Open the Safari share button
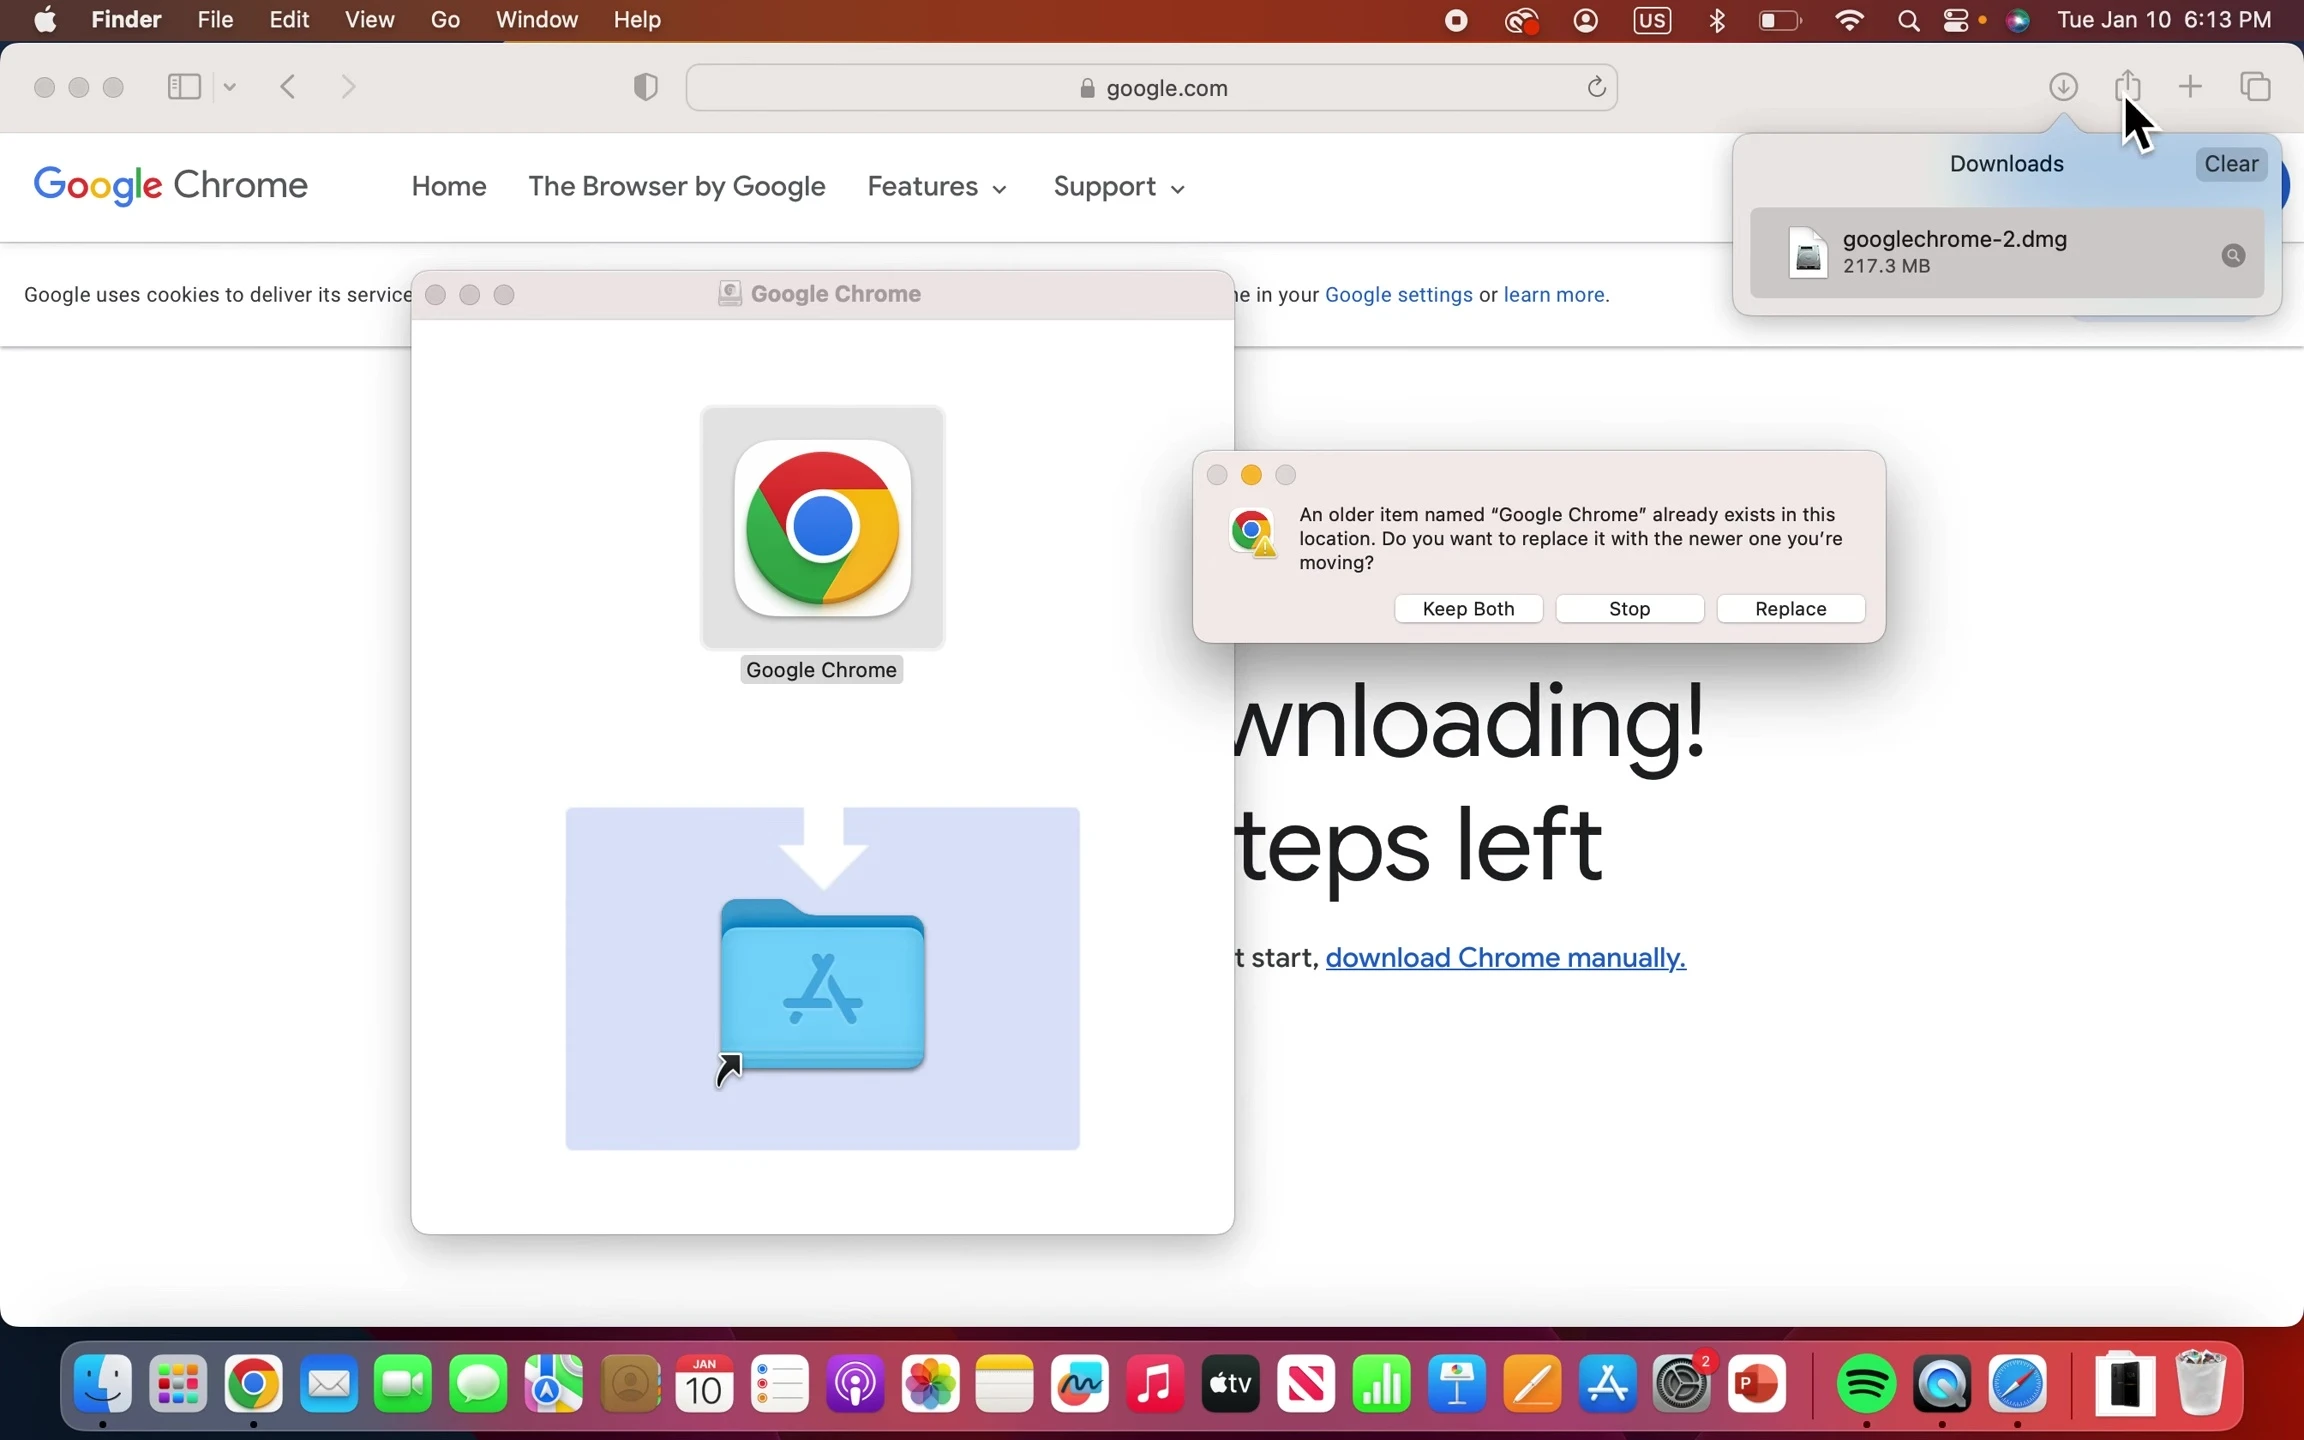2304x1440 pixels. [2127, 87]
